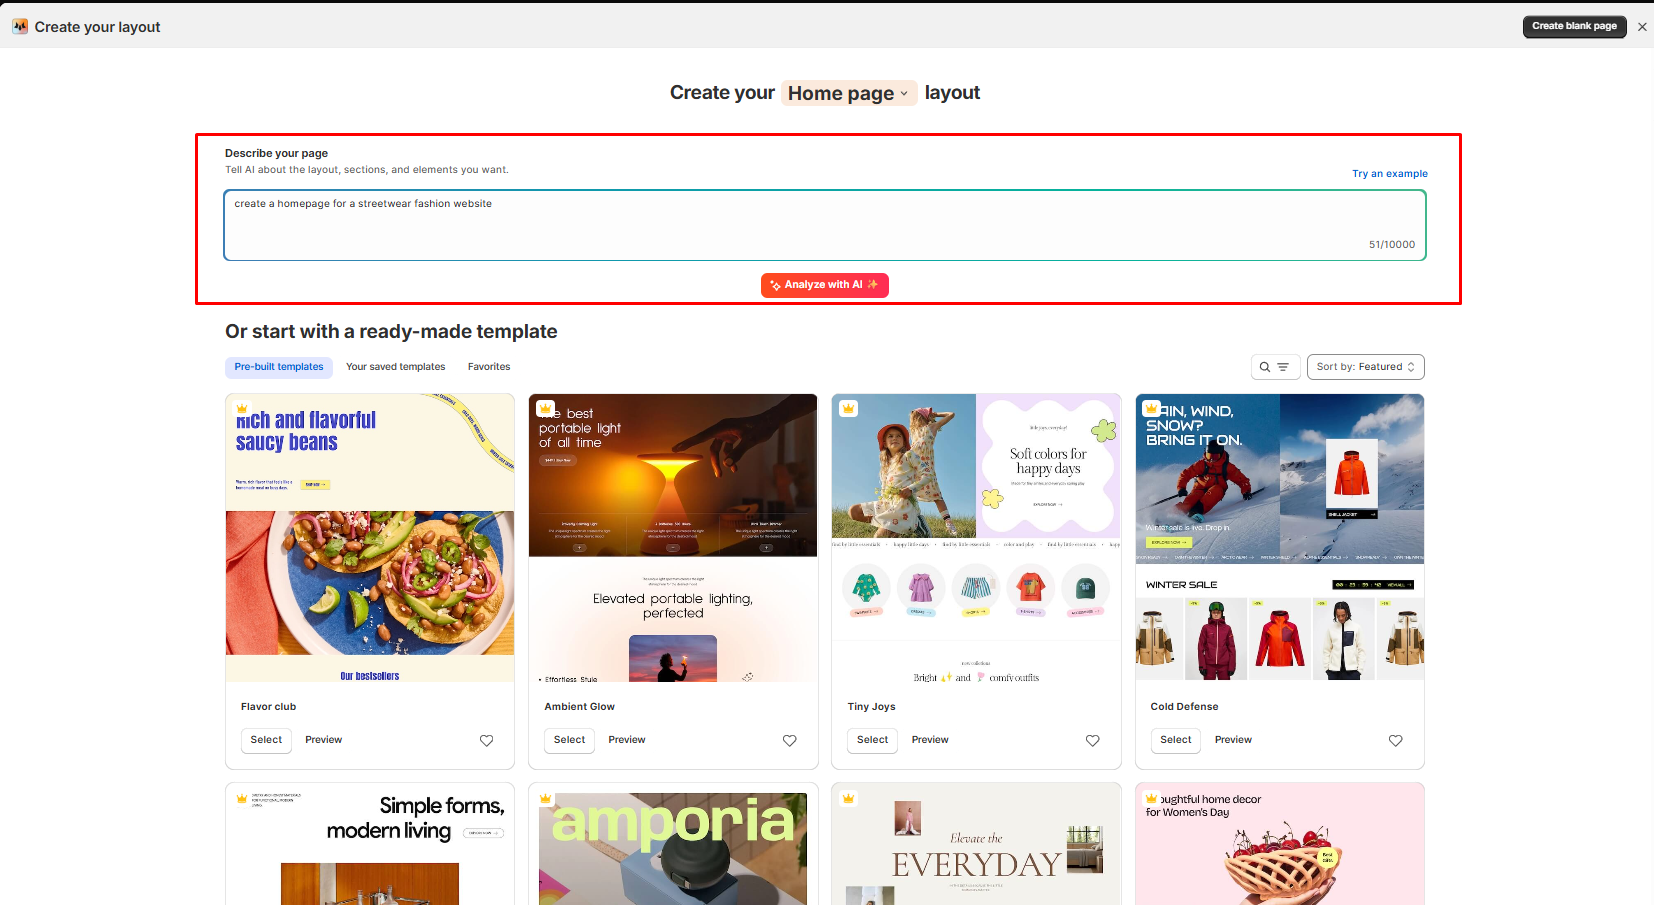
Task: Click Analyze with AI button
Action: pos(825,285)
